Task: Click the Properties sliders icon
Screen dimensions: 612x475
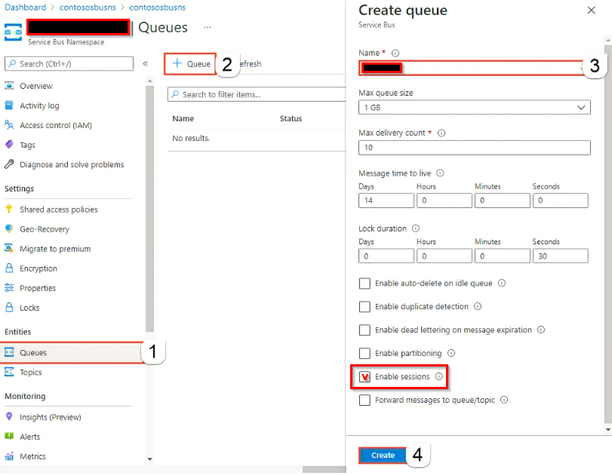Action: [9, 288]
